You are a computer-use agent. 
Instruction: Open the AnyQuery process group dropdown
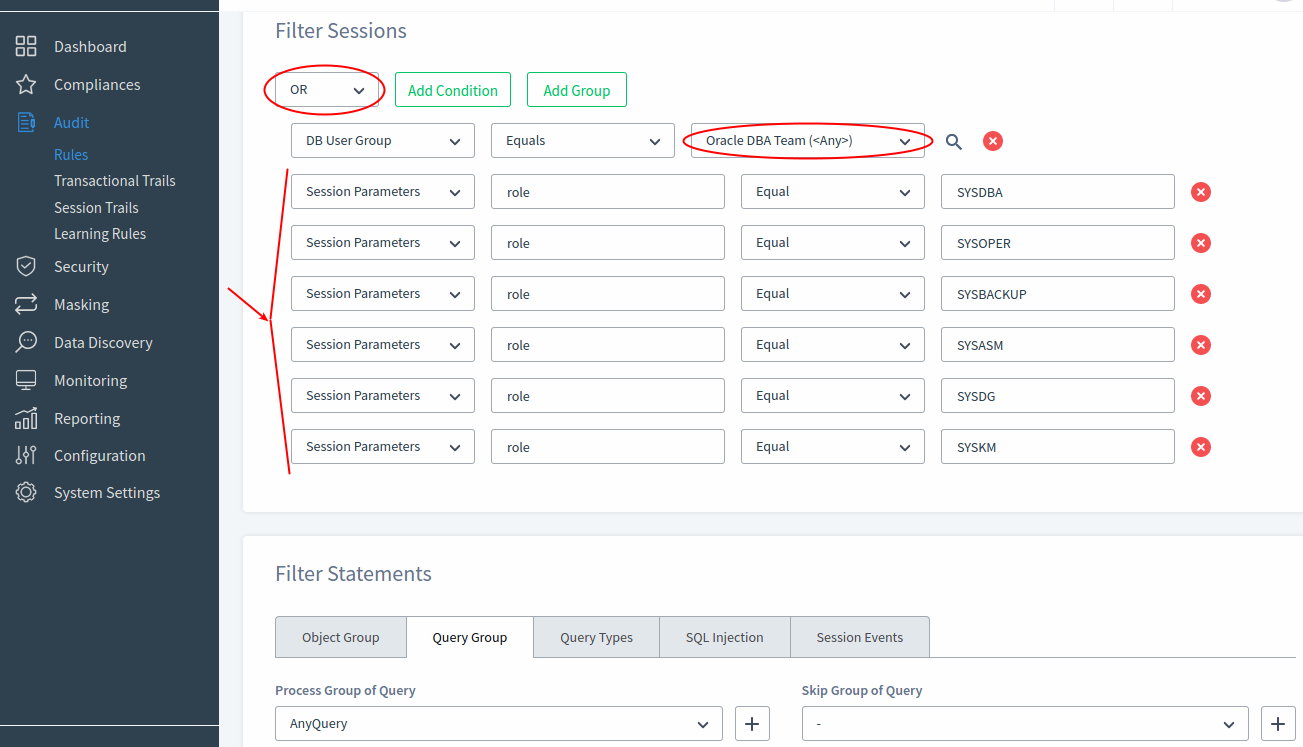(498, 723)
